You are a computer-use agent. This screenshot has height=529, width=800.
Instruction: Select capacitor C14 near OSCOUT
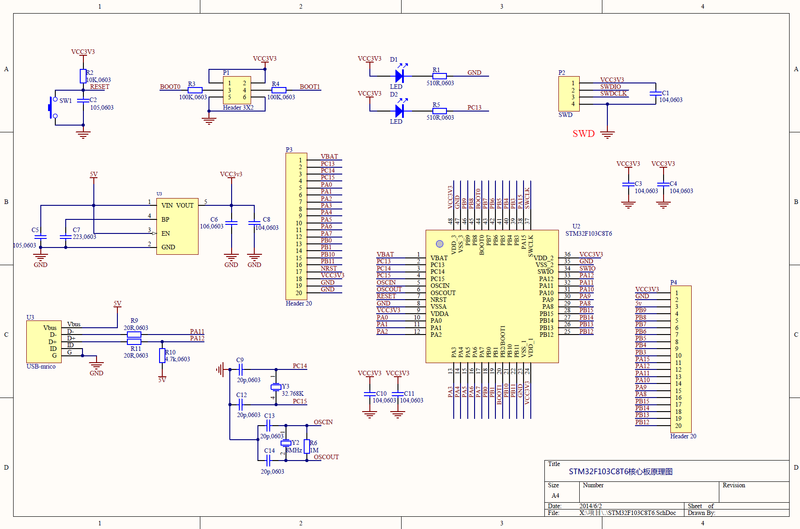269,460
